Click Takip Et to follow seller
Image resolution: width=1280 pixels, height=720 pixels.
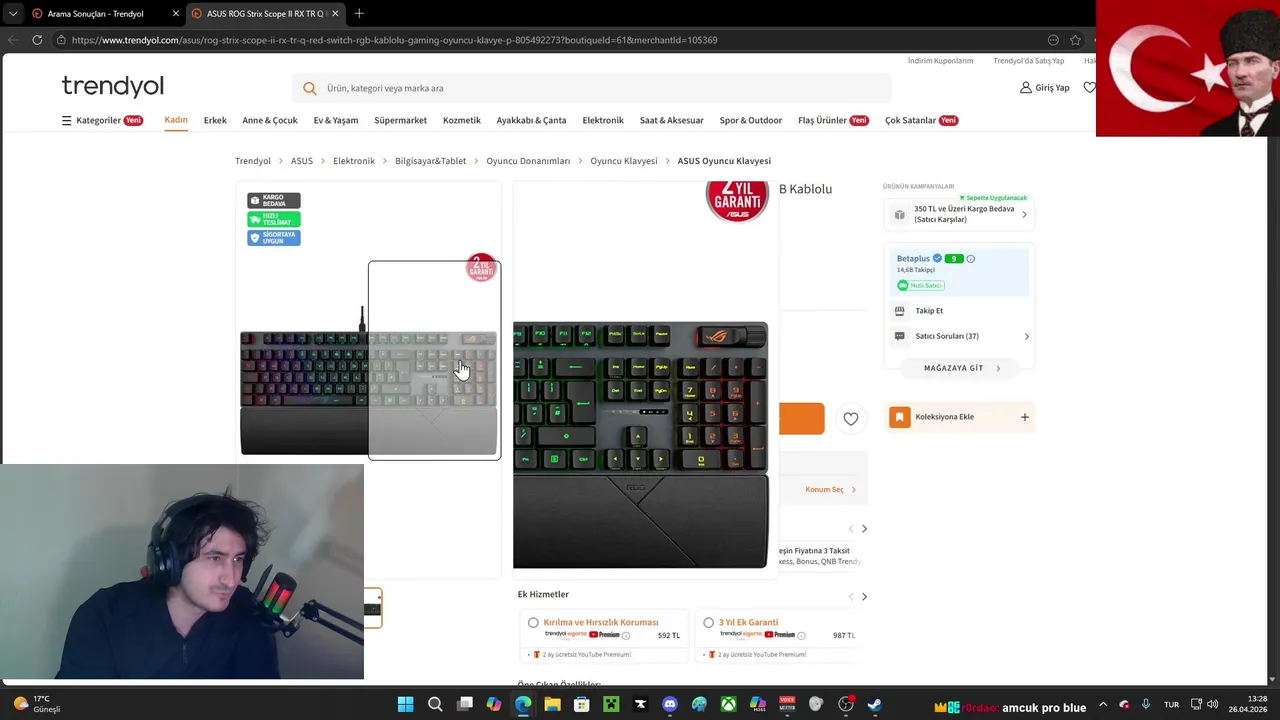(x=929, y=311)
